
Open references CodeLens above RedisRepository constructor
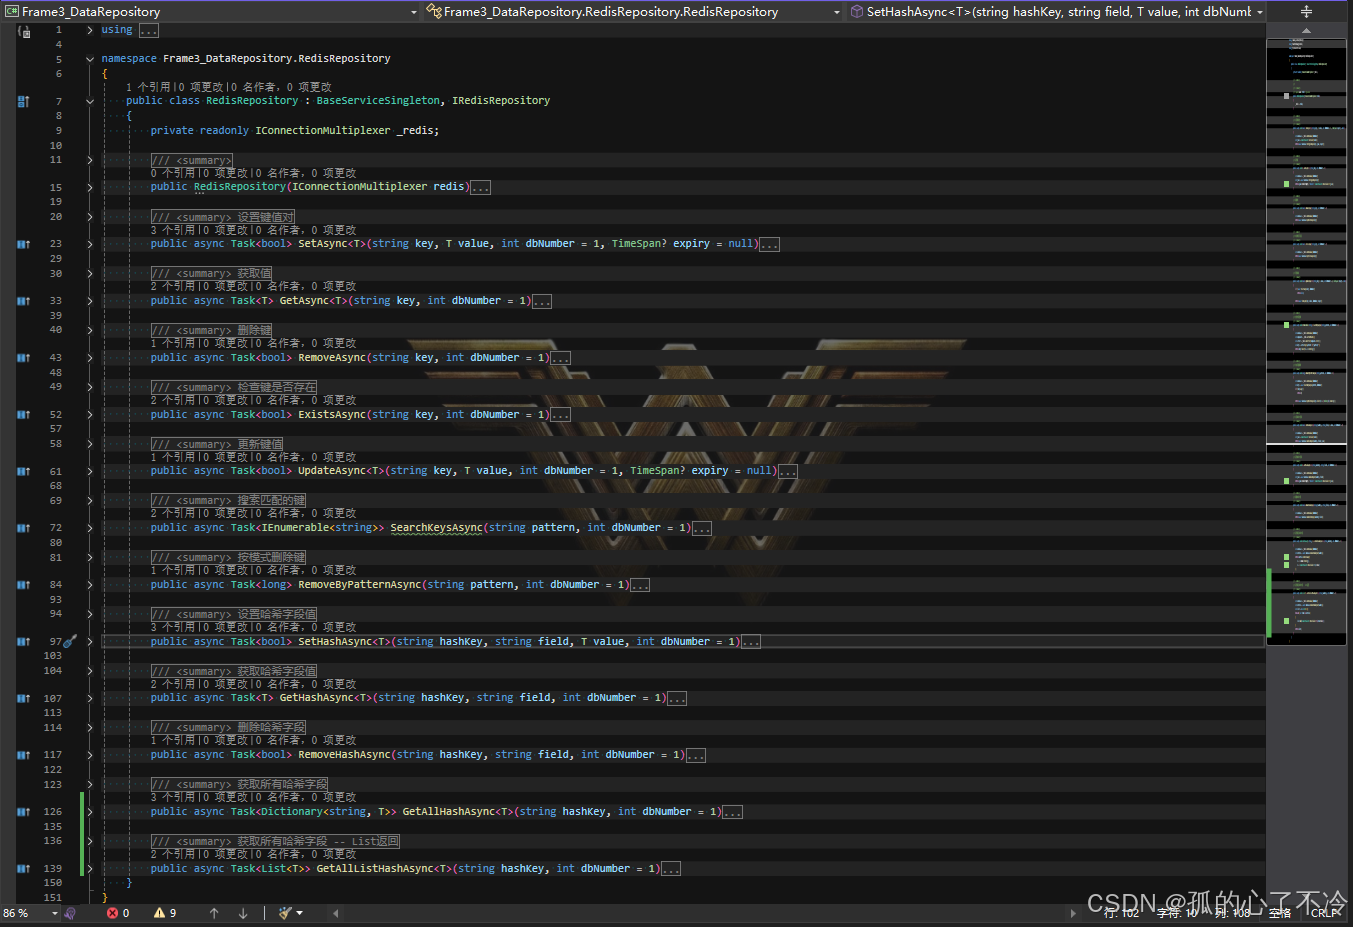[173, 174]
